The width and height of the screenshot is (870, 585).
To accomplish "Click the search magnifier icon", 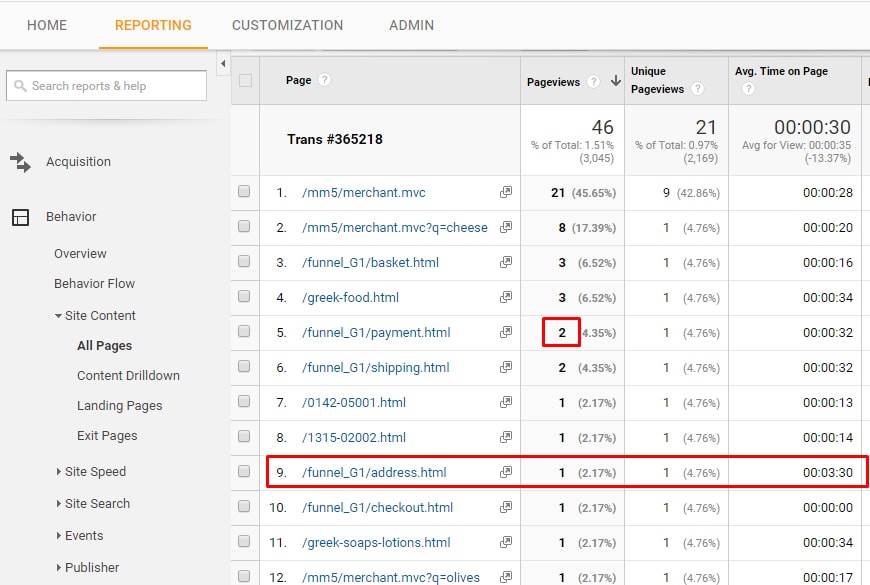I will point(19,87).
